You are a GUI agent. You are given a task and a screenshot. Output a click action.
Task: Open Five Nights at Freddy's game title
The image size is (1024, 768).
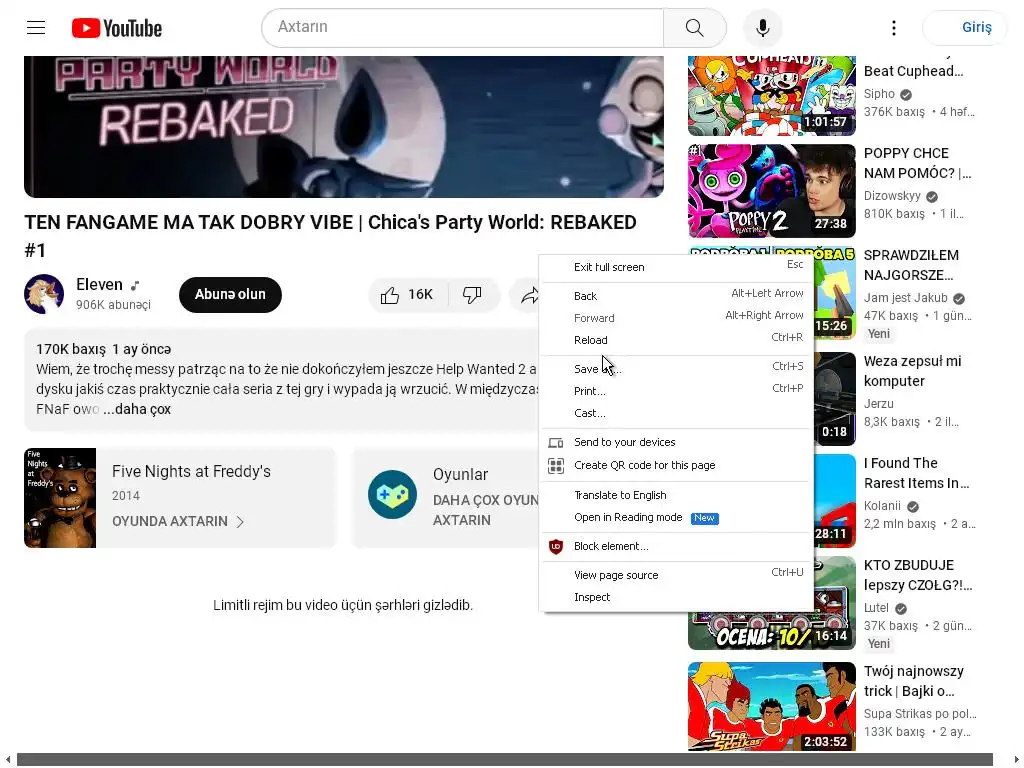click(x=191, y=472)
